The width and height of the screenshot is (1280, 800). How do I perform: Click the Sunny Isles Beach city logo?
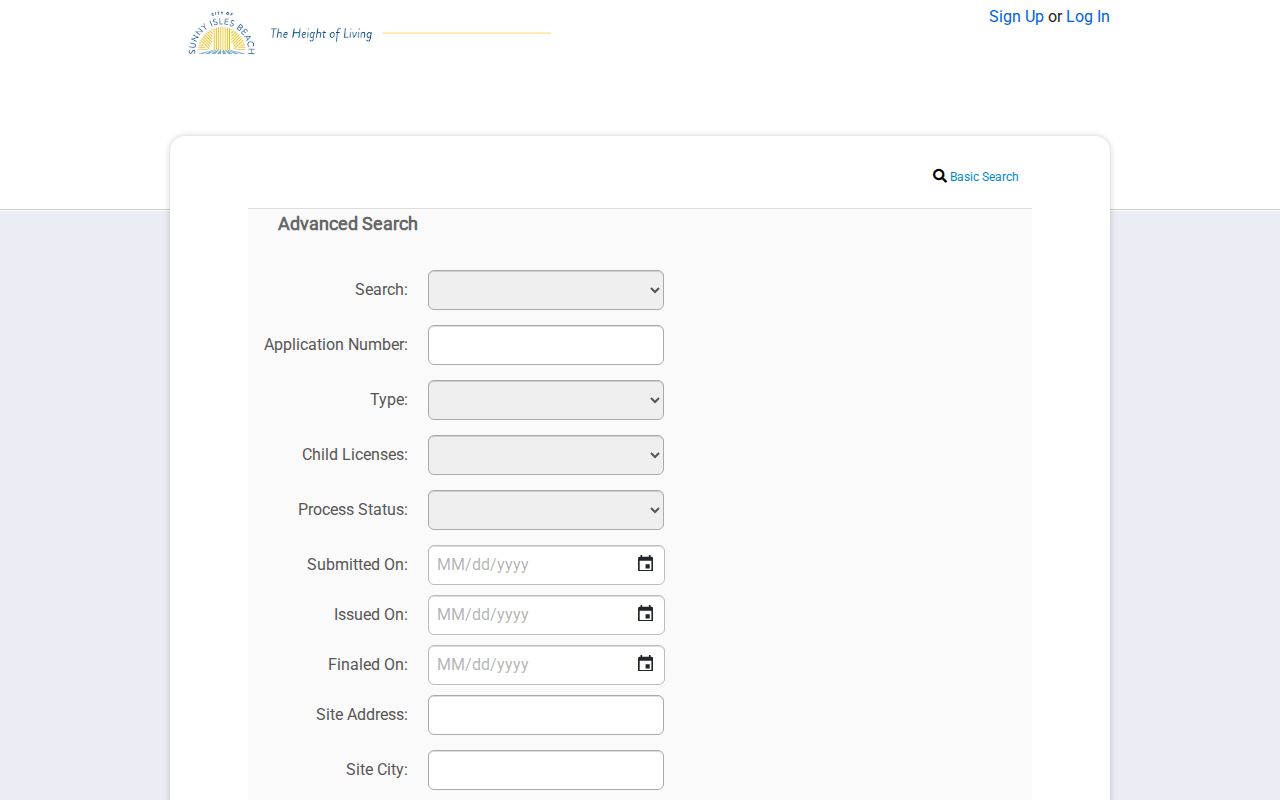221,33
